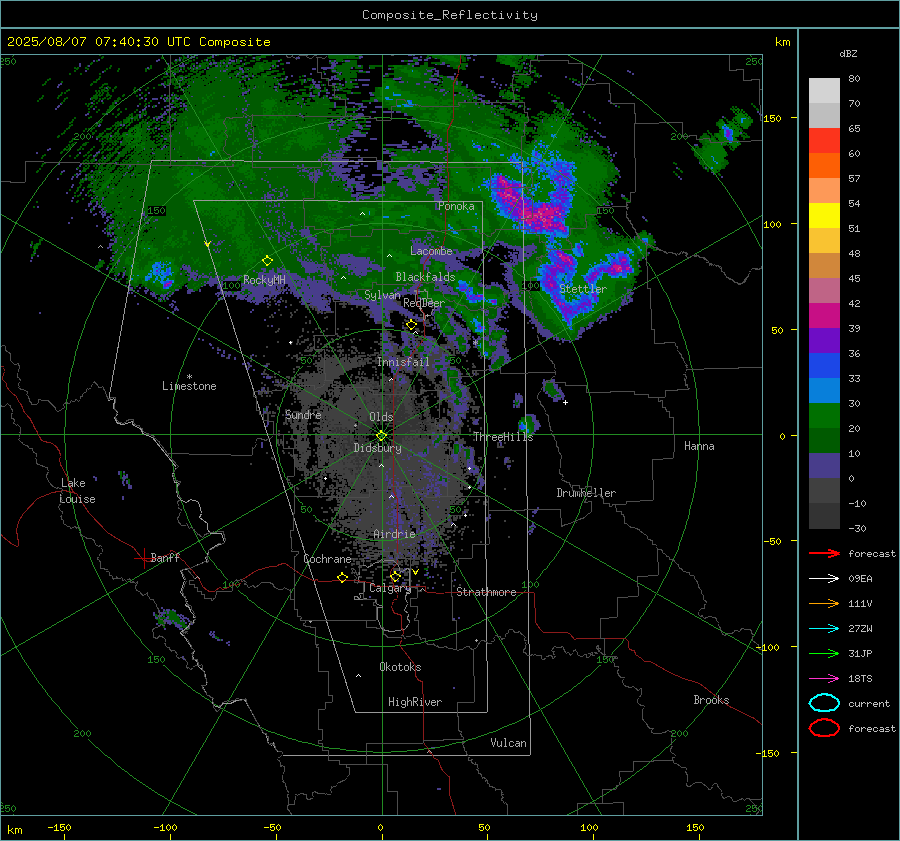900x841 pixels.
Task: Click the yellow diamond marker below Cochrane
Action: 342,577
